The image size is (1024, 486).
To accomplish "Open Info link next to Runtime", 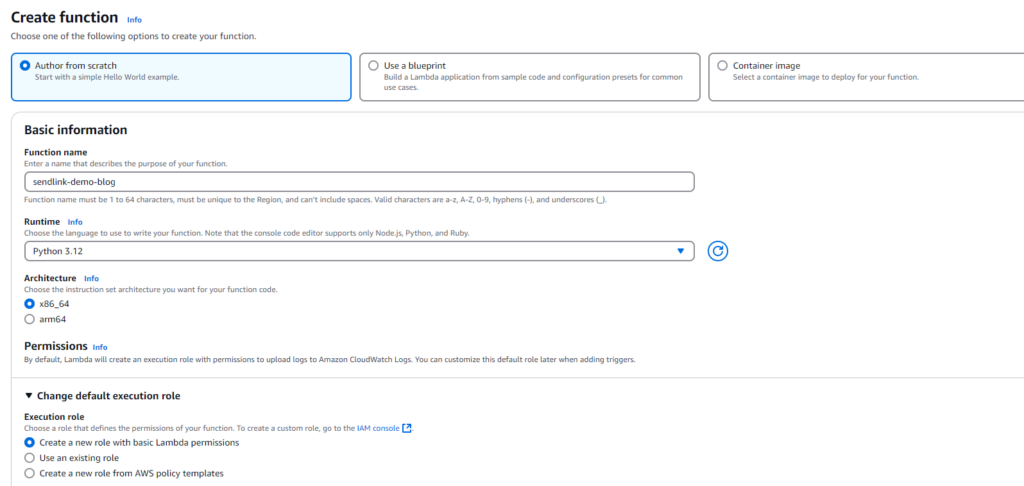I will (x=75, y=222).
